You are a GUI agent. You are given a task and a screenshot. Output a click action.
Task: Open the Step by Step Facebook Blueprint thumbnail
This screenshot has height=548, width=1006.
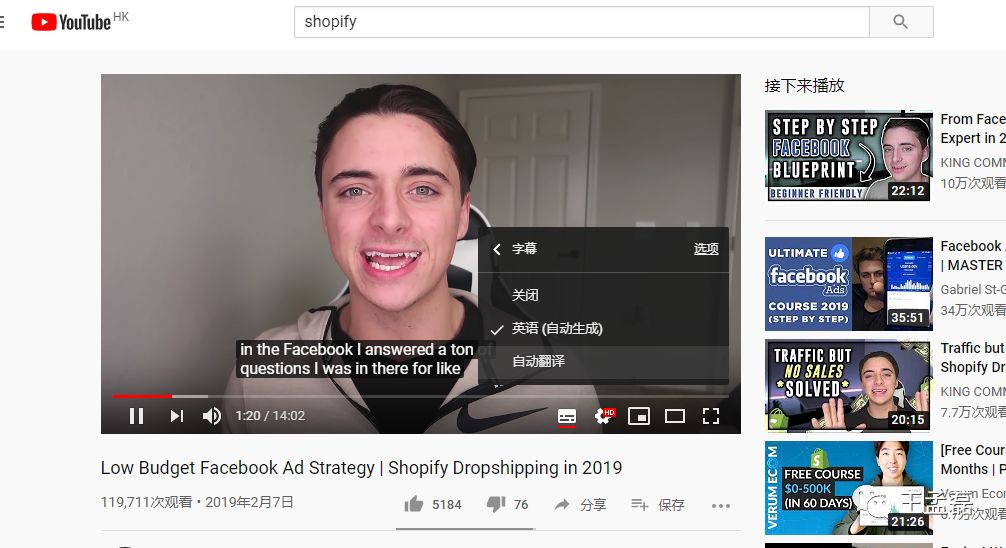848,155
